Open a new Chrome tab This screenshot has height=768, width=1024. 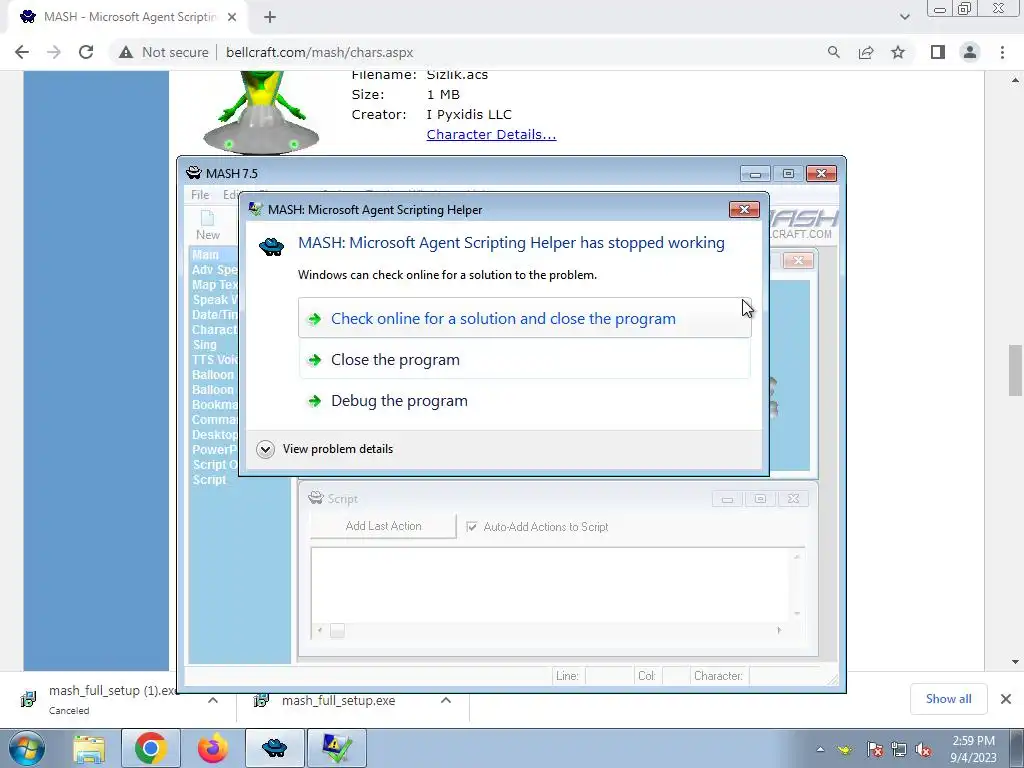[x=270, y=18]
